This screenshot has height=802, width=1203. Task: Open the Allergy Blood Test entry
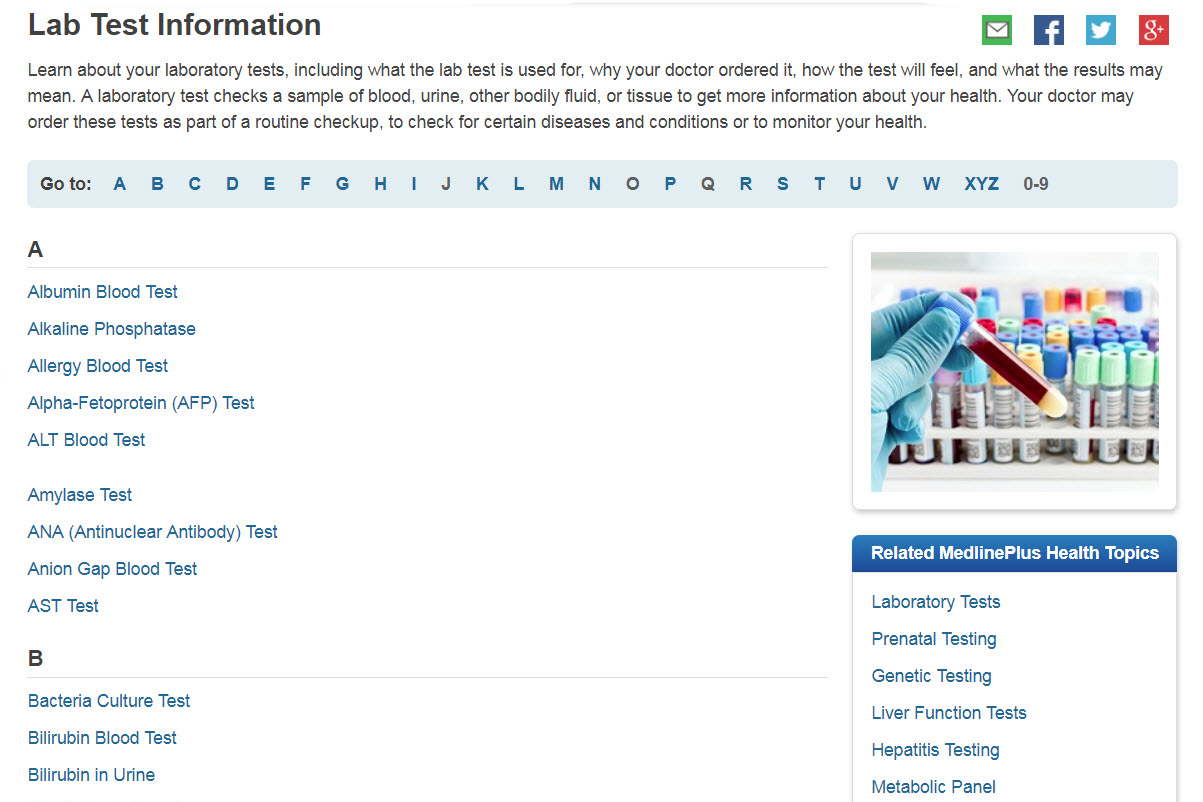click(x=97, y=366)
